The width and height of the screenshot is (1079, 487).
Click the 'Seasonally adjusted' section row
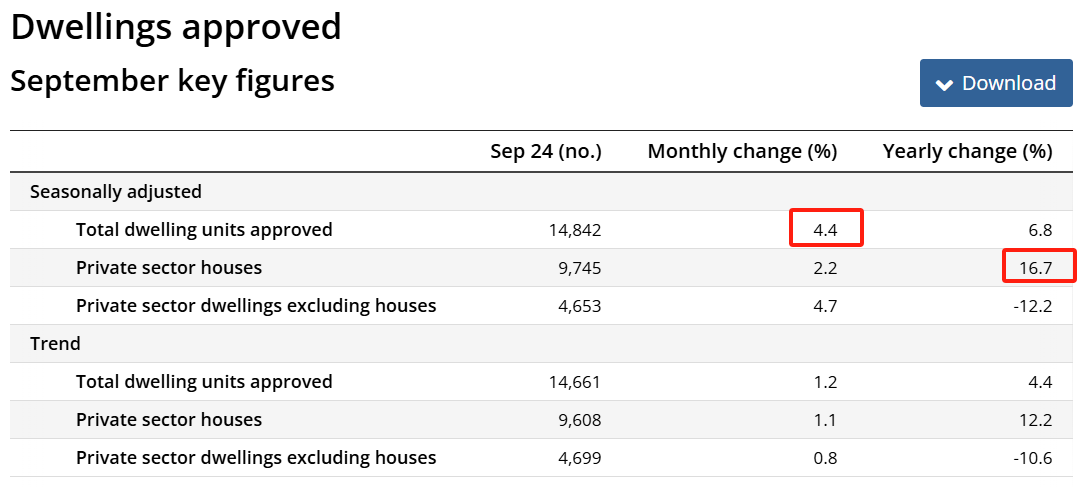coord(116,191)
